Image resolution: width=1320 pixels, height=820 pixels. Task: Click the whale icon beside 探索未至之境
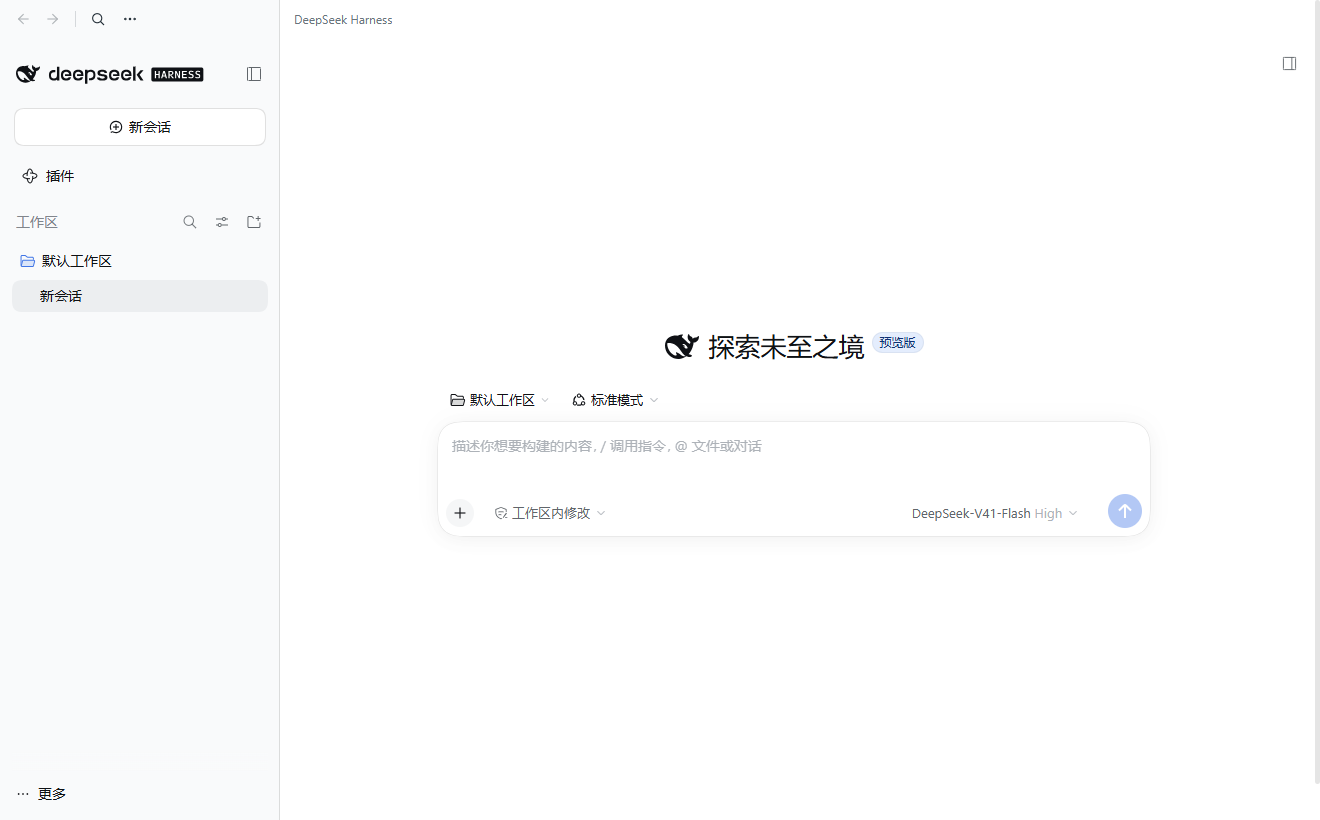pos(682,346)
